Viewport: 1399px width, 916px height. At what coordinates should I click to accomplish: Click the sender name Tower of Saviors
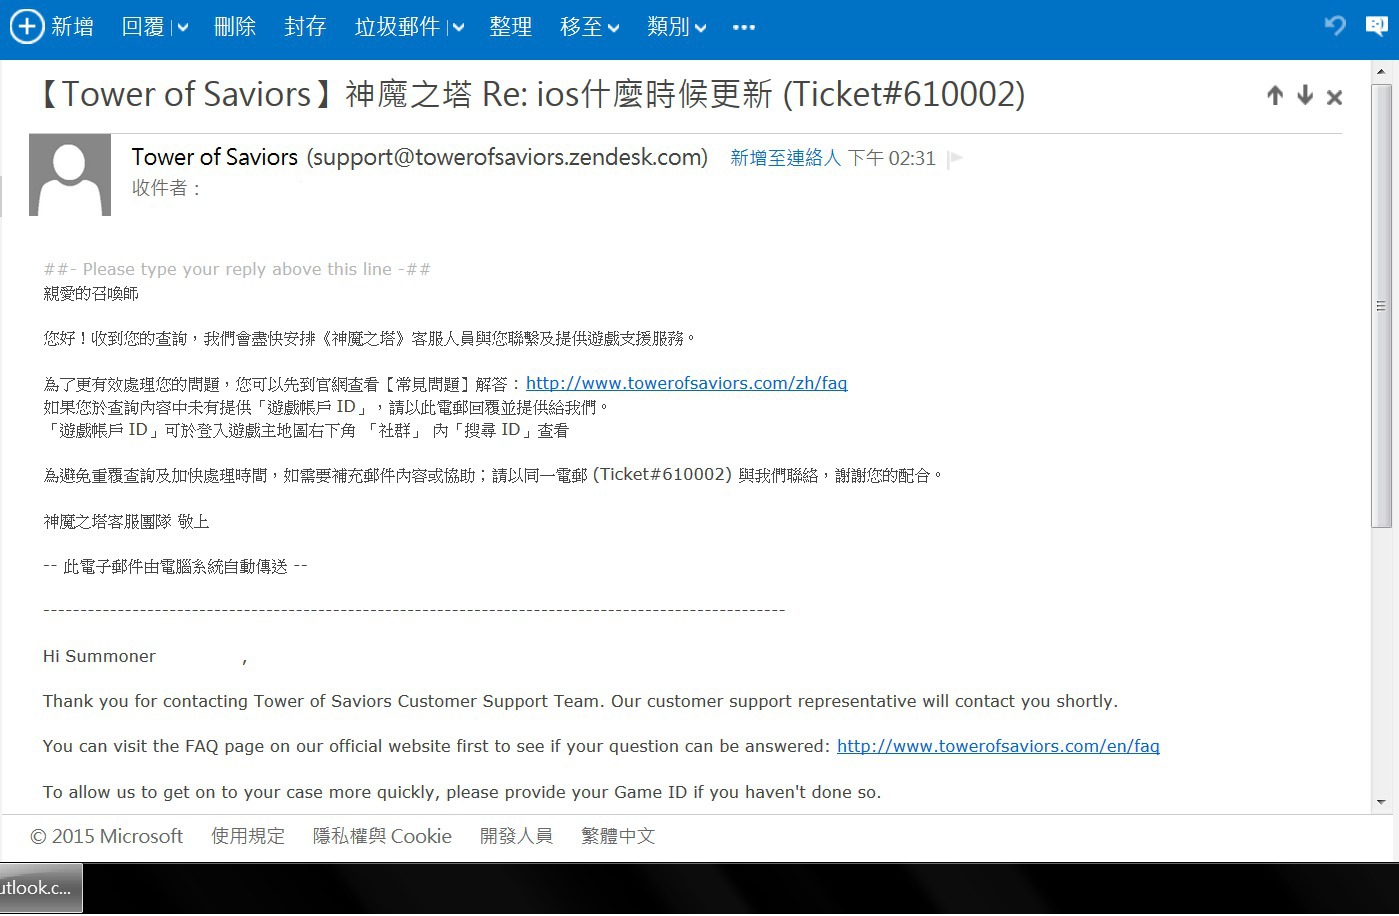pos(215,157)
